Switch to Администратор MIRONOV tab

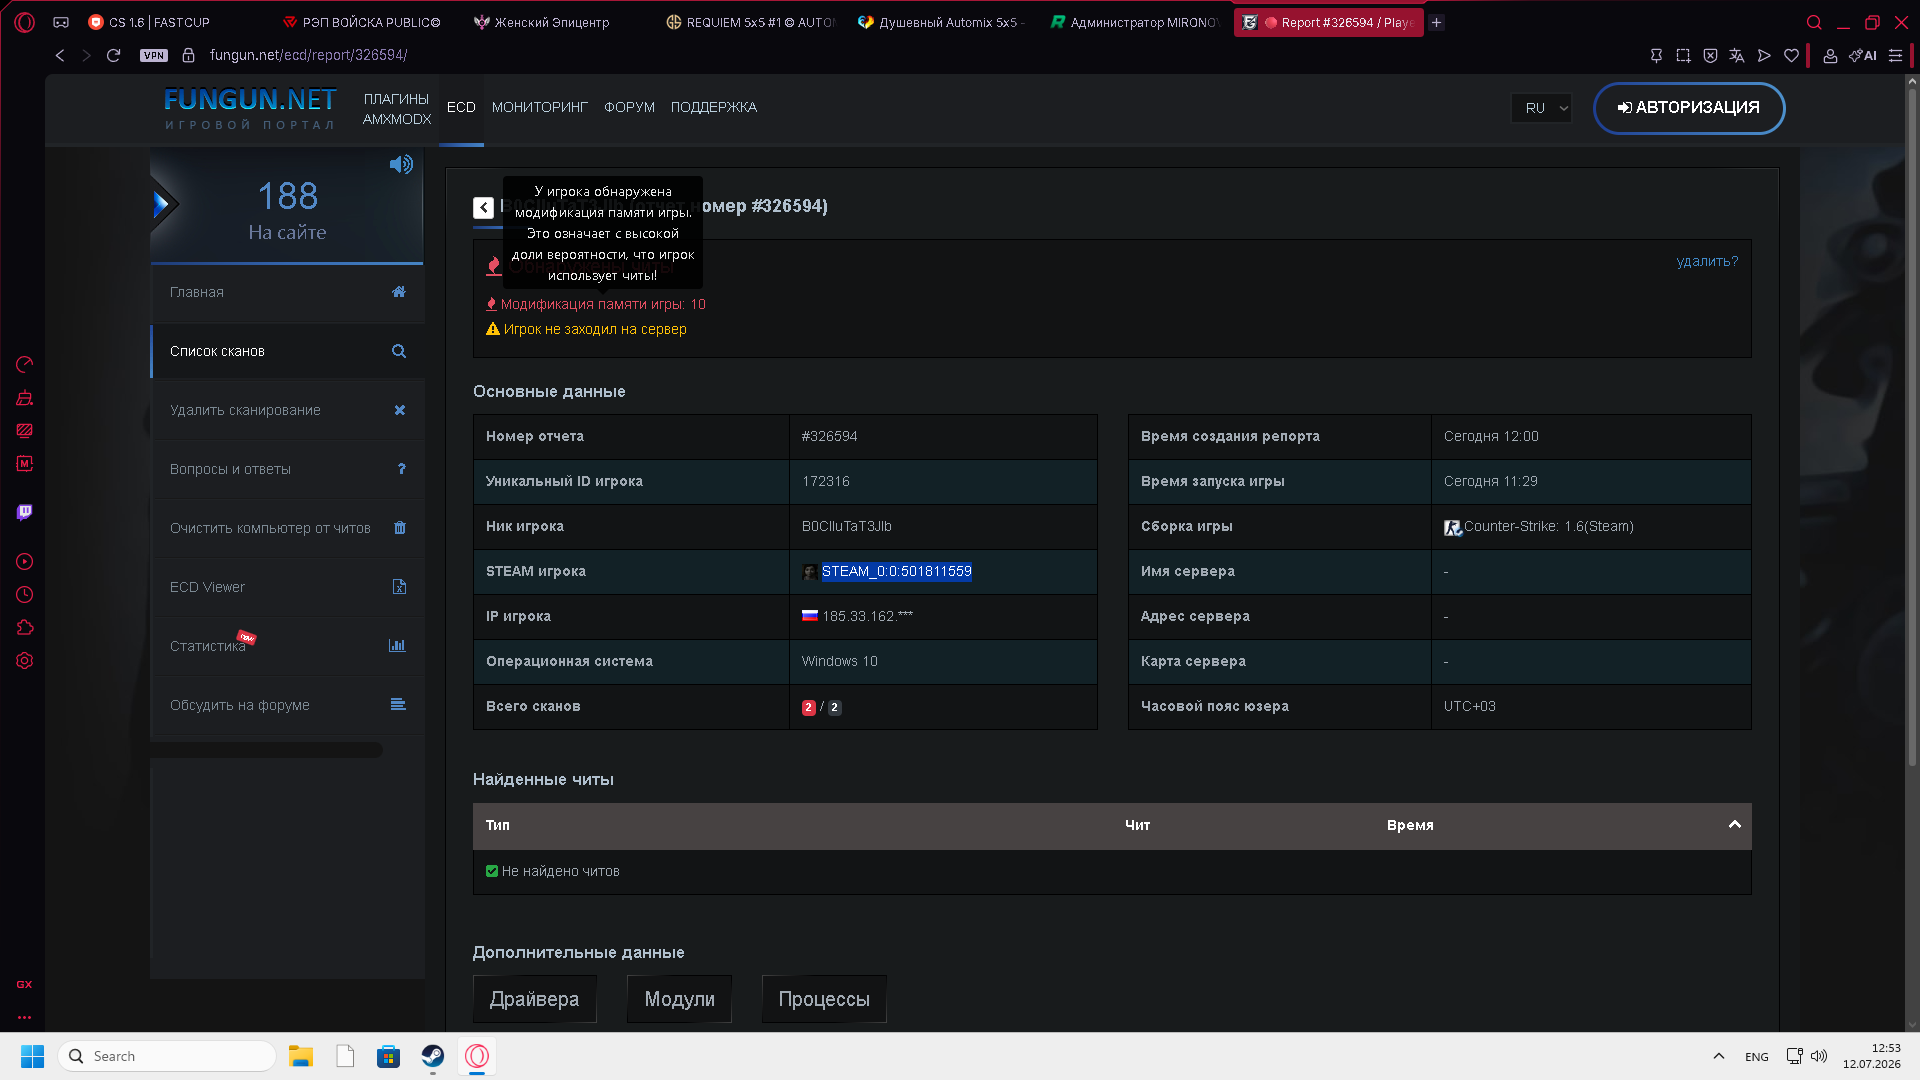tap(1135, 22)
